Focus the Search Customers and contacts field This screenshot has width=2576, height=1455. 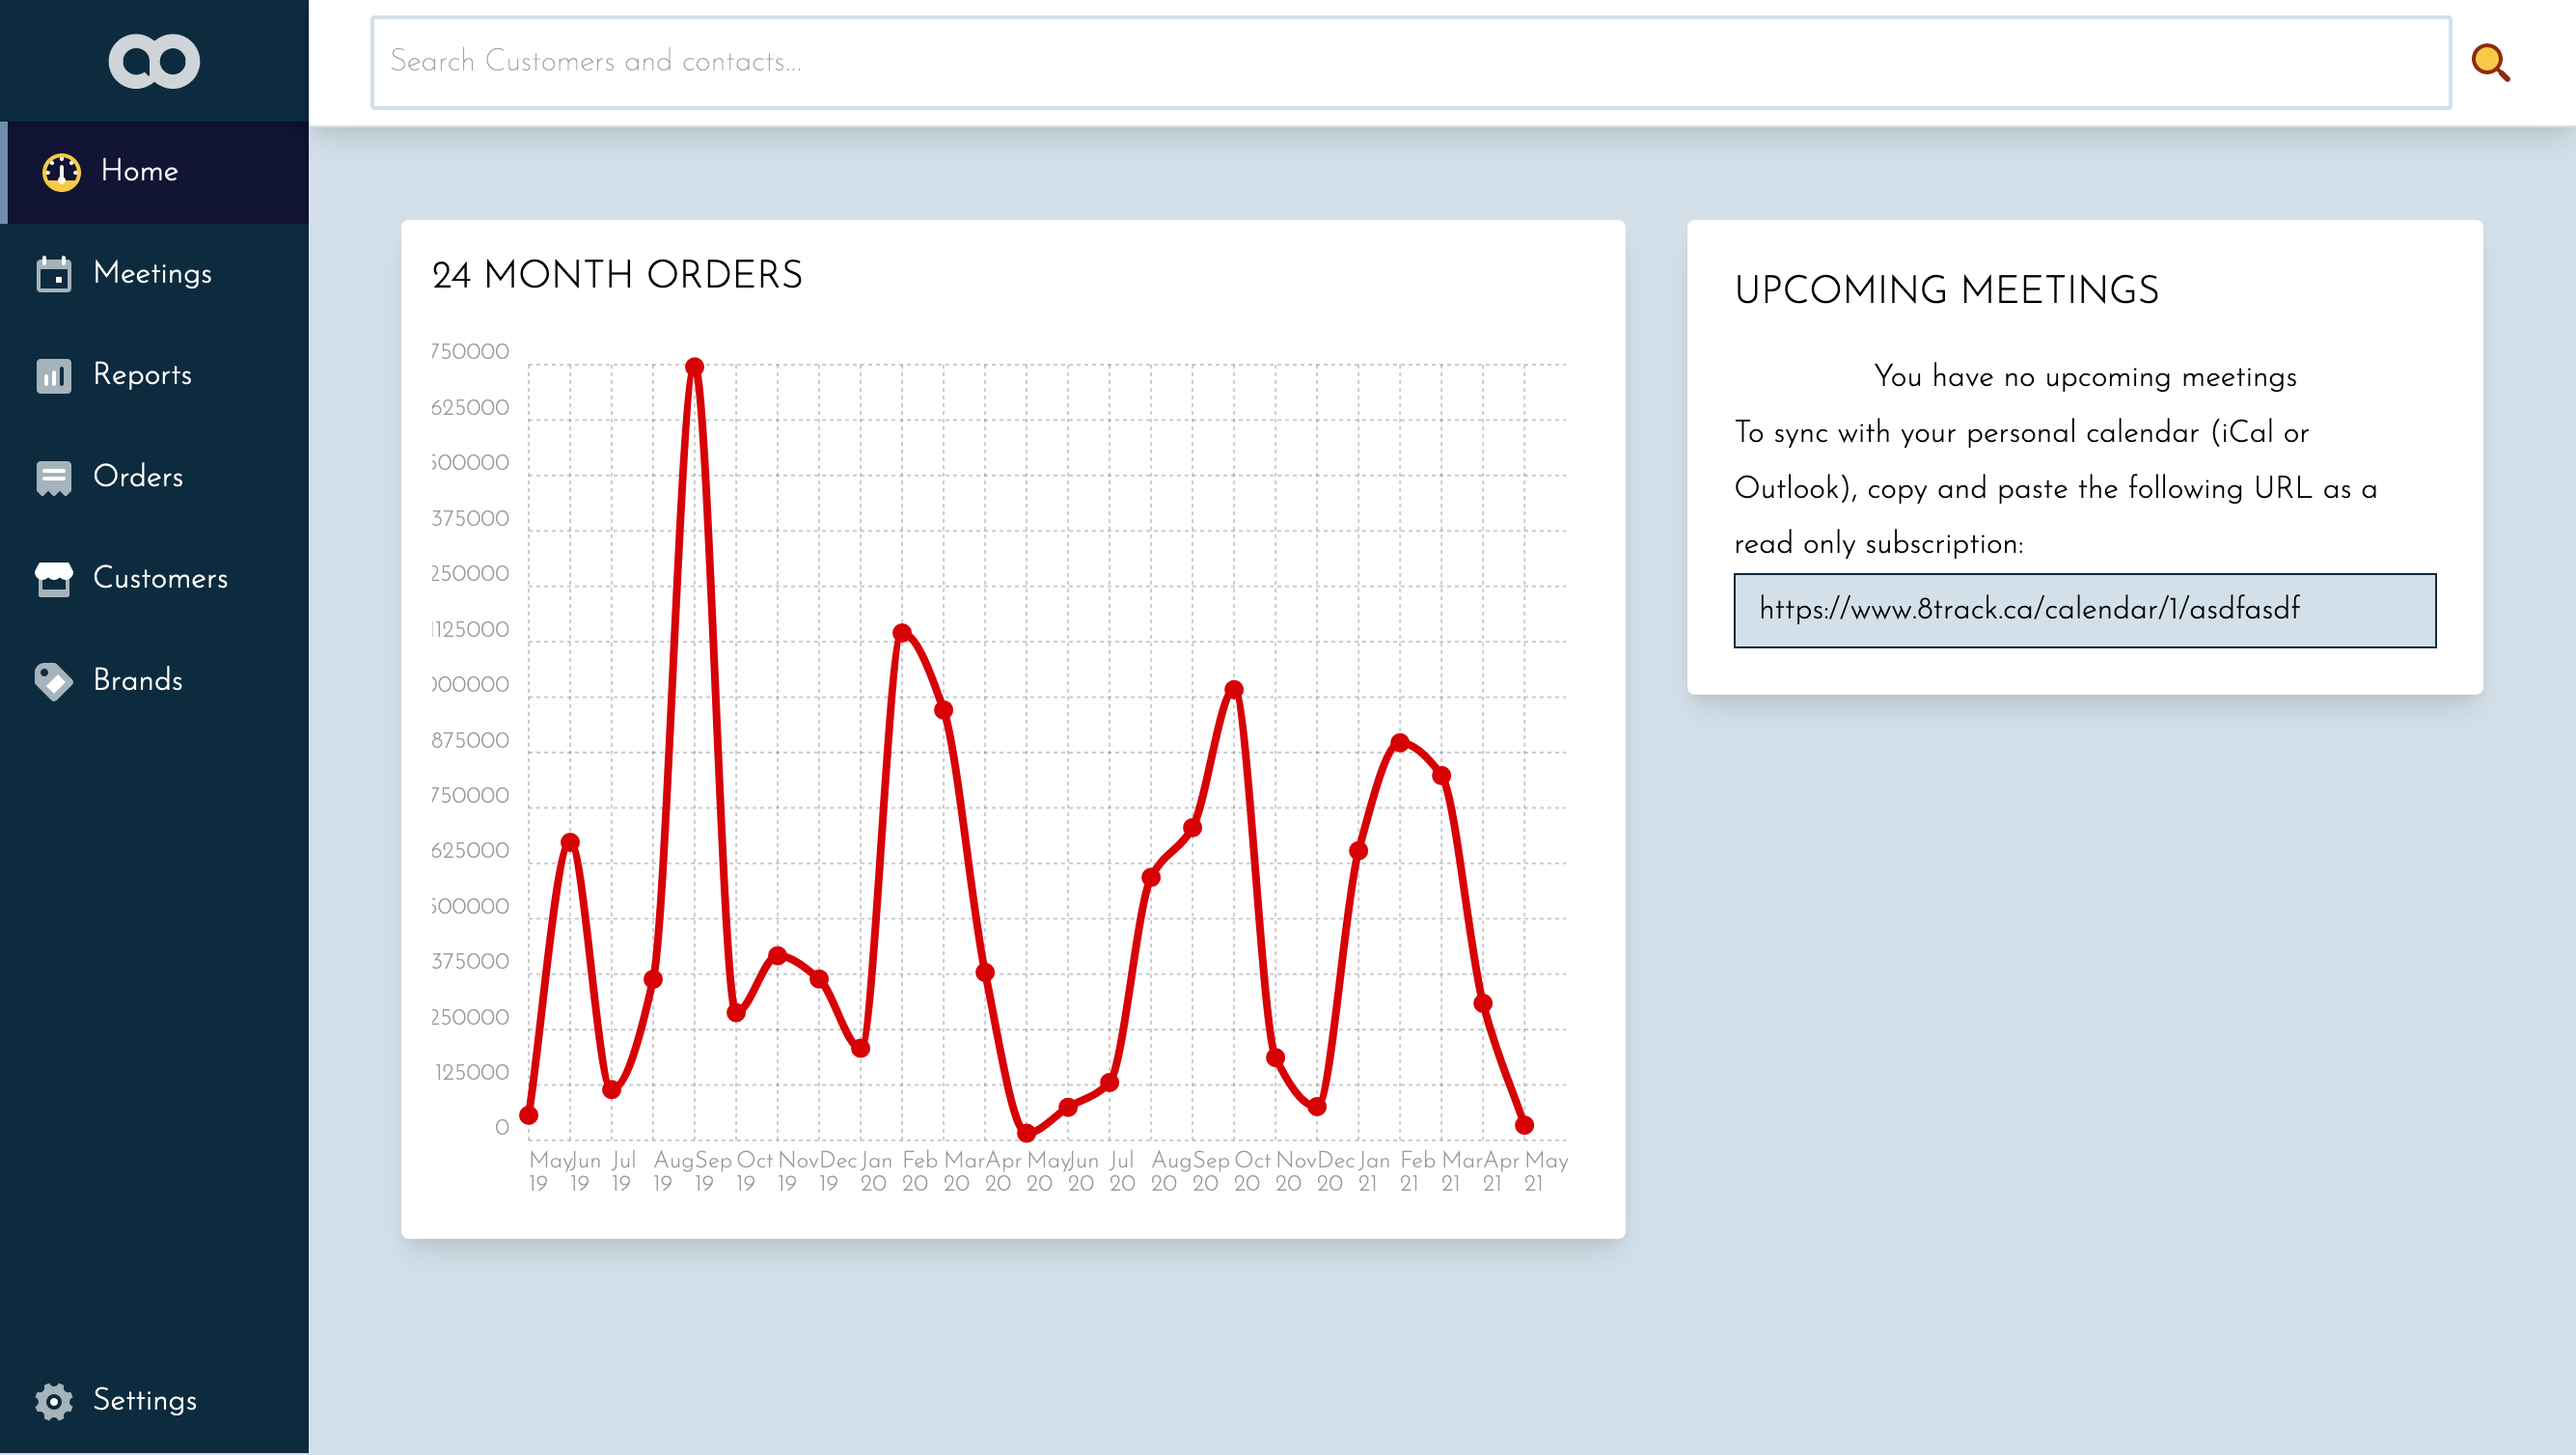1410,62
